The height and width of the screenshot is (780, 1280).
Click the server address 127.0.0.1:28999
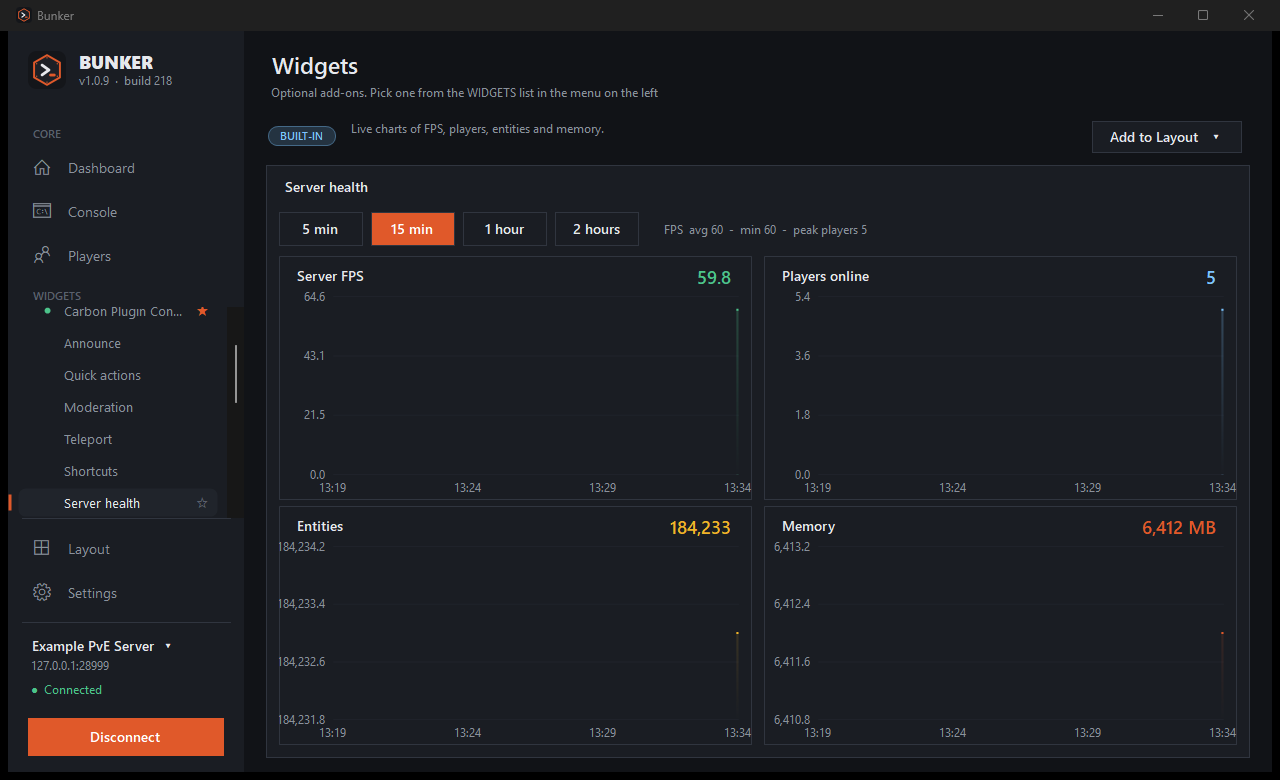[x=71, y=666]
